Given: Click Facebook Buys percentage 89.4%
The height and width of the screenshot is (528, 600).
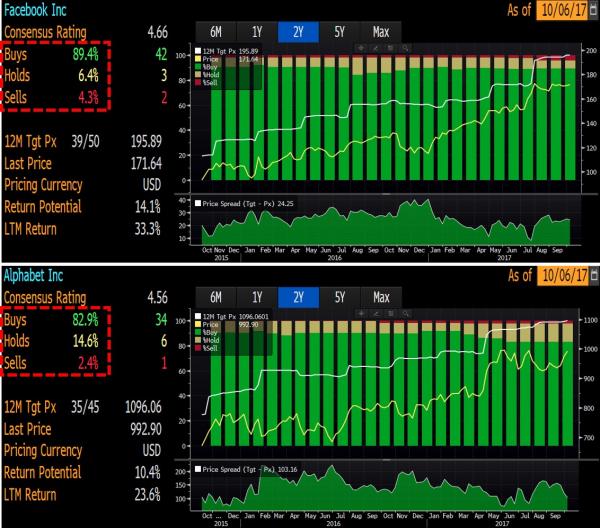Looking at the screenshot, I should [86, 54].
